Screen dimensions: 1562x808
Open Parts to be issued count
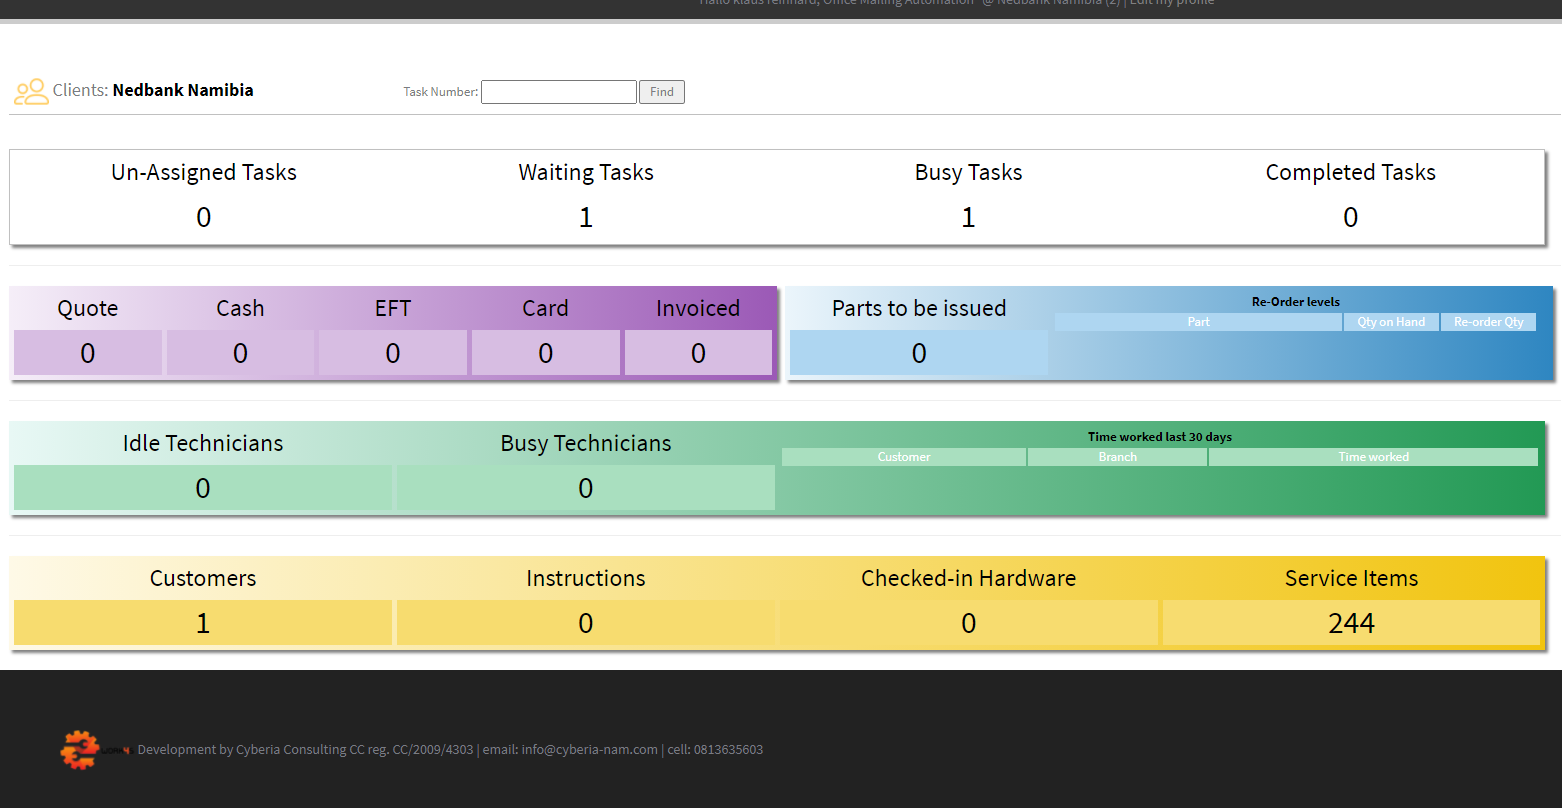[919, 353]
